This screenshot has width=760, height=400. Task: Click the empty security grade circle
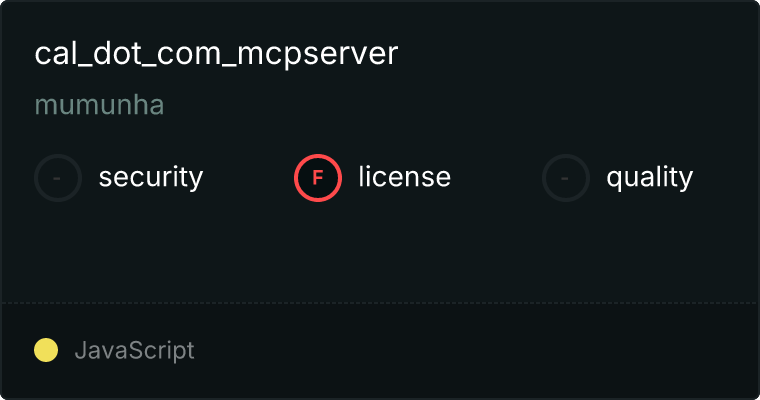58,178
